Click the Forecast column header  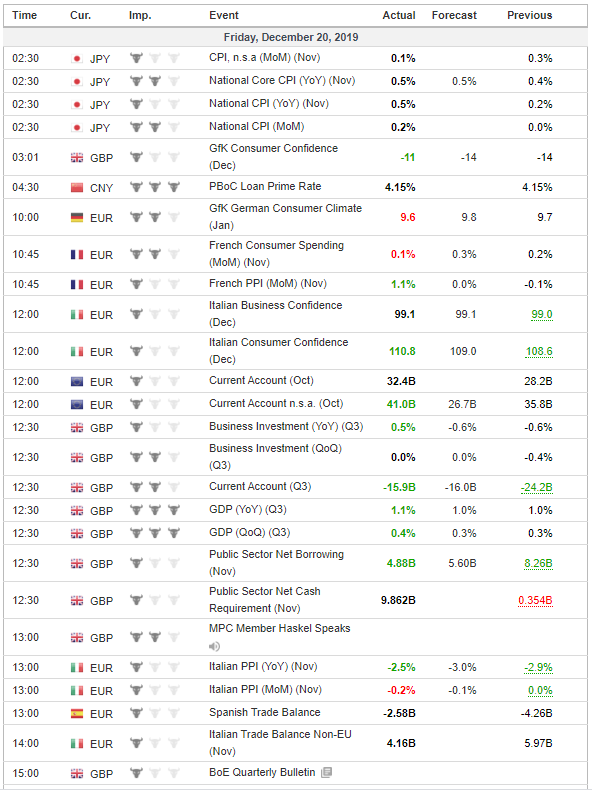point(454,15)
